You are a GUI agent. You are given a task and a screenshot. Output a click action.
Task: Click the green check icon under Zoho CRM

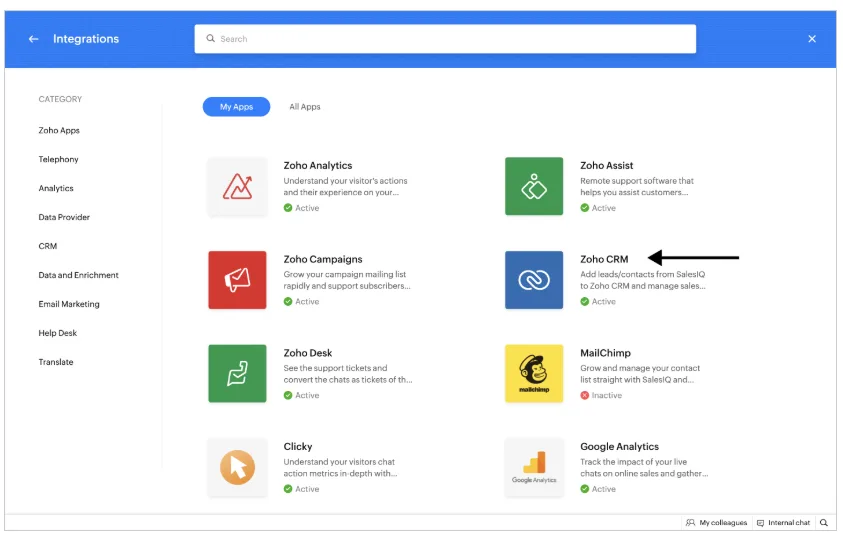tap(584, 301)
